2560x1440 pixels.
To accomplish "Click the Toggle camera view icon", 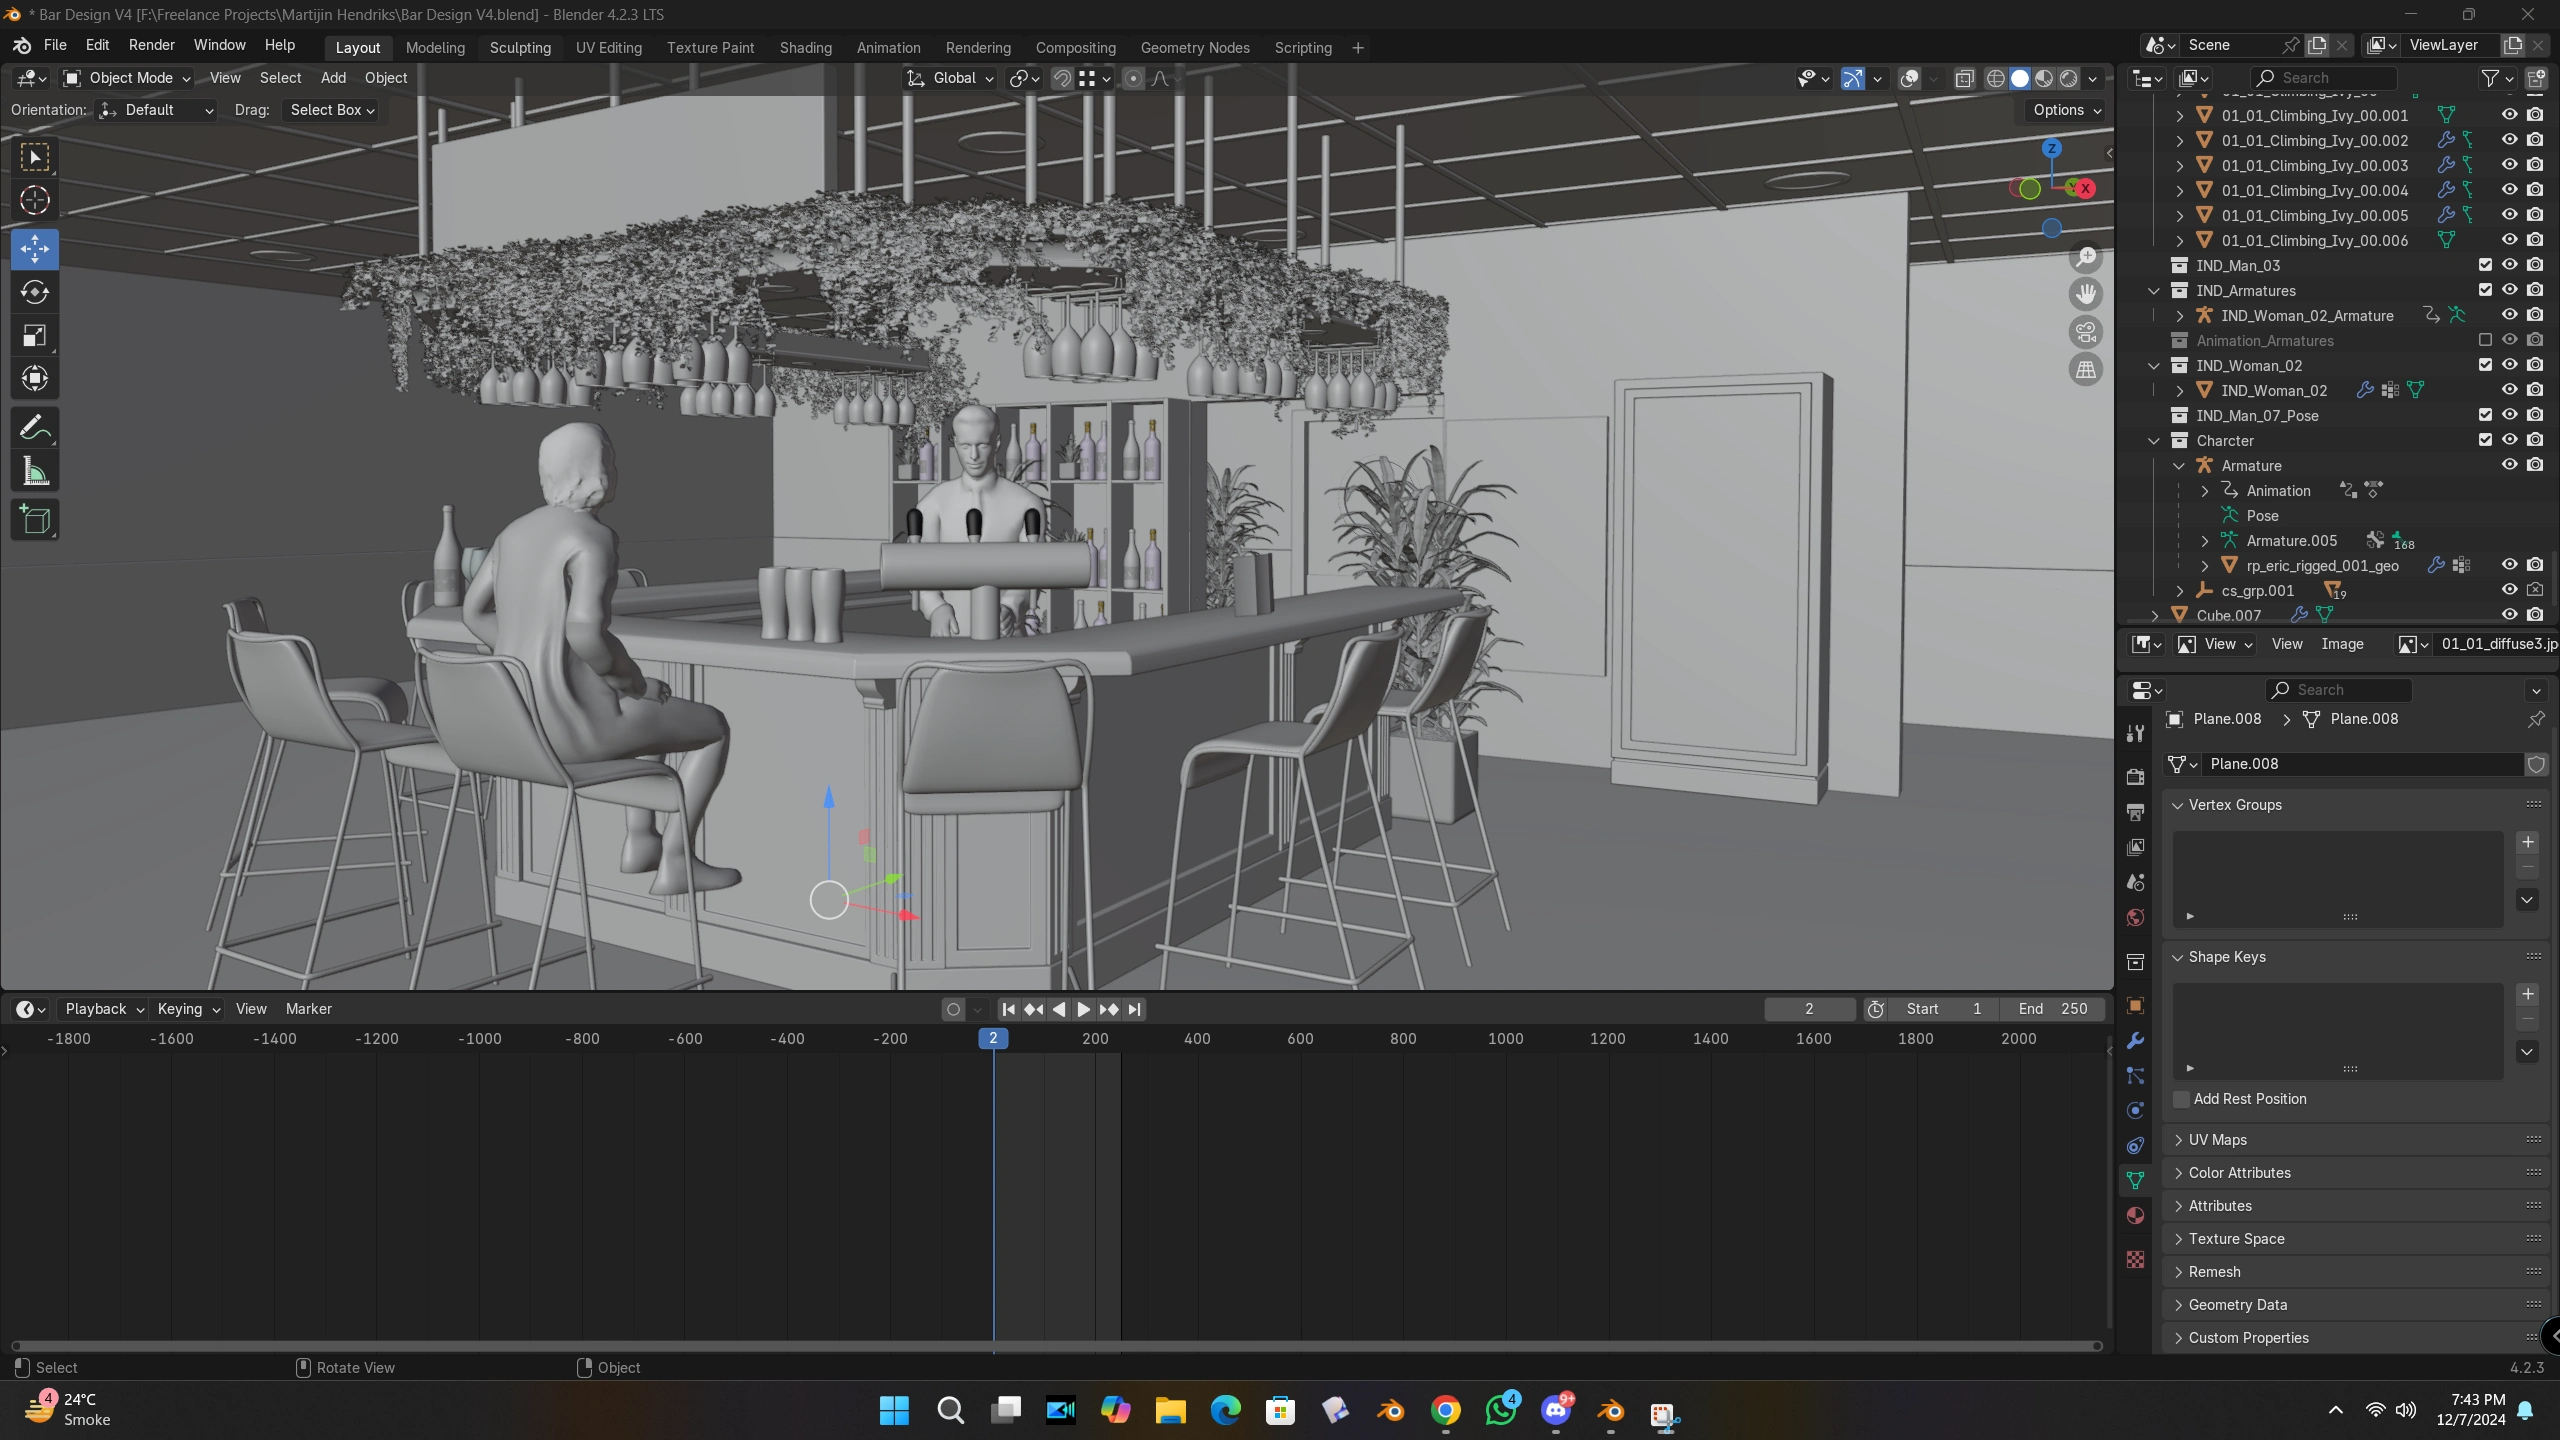I will (x=2086, y=332).
